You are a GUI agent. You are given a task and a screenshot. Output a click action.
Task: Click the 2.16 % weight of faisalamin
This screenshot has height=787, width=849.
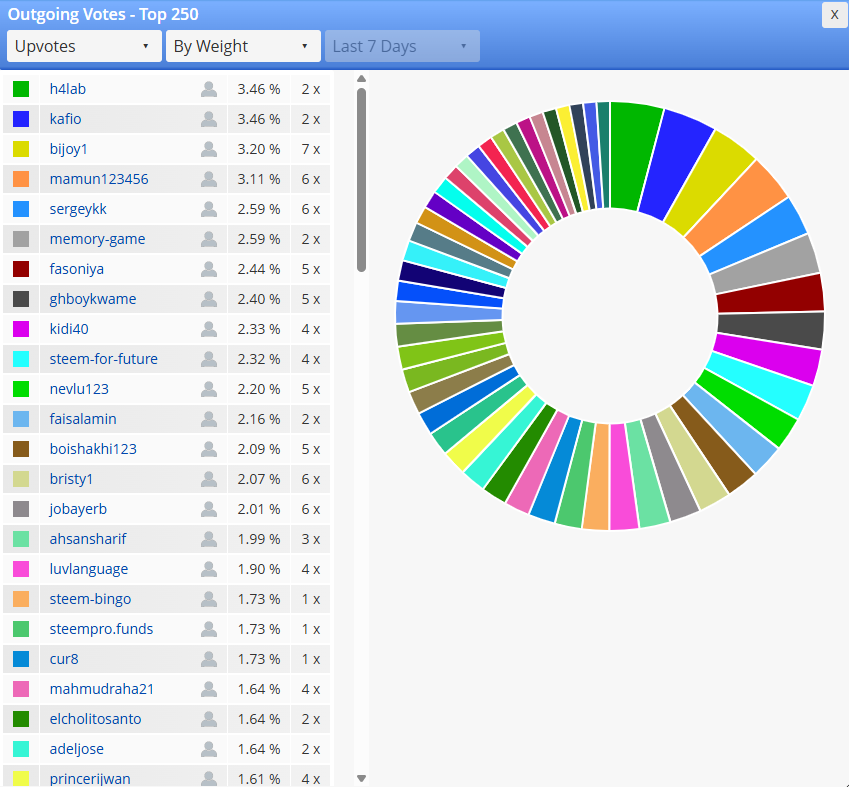click(x=259, y=419)
